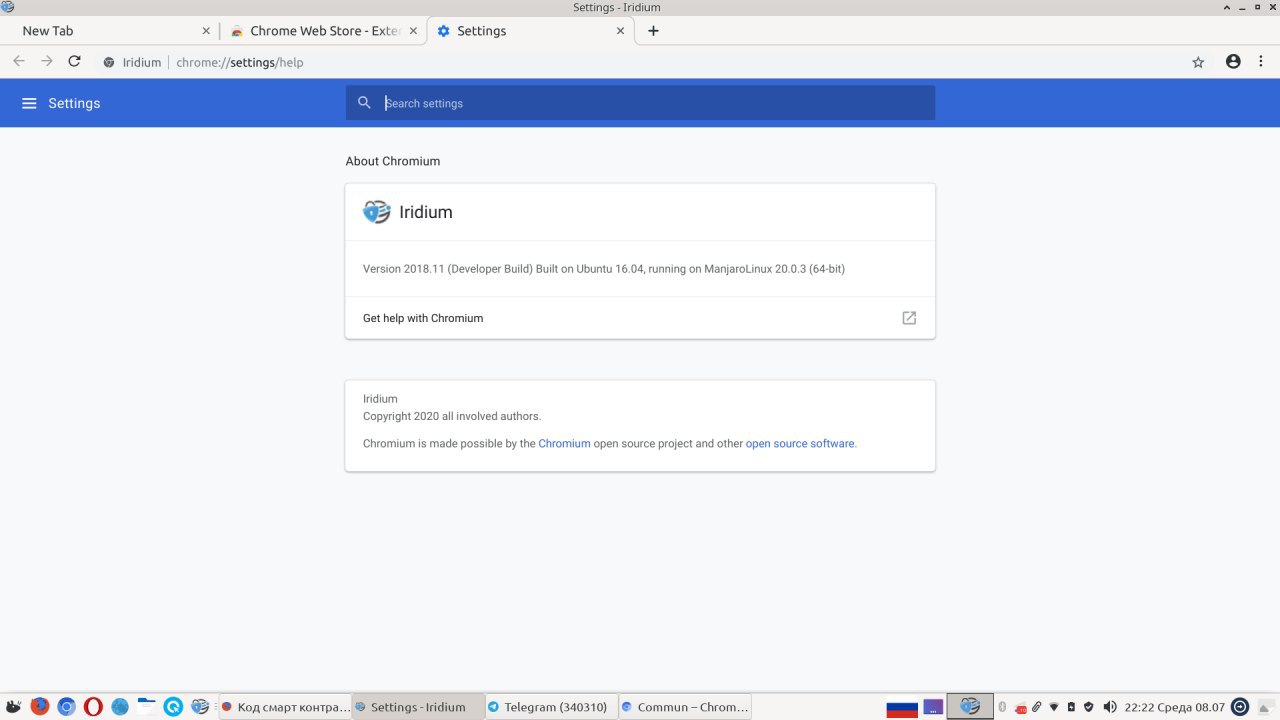
Task: Switch to Telegram (340310) window
Action: click(x=550, y=707)
